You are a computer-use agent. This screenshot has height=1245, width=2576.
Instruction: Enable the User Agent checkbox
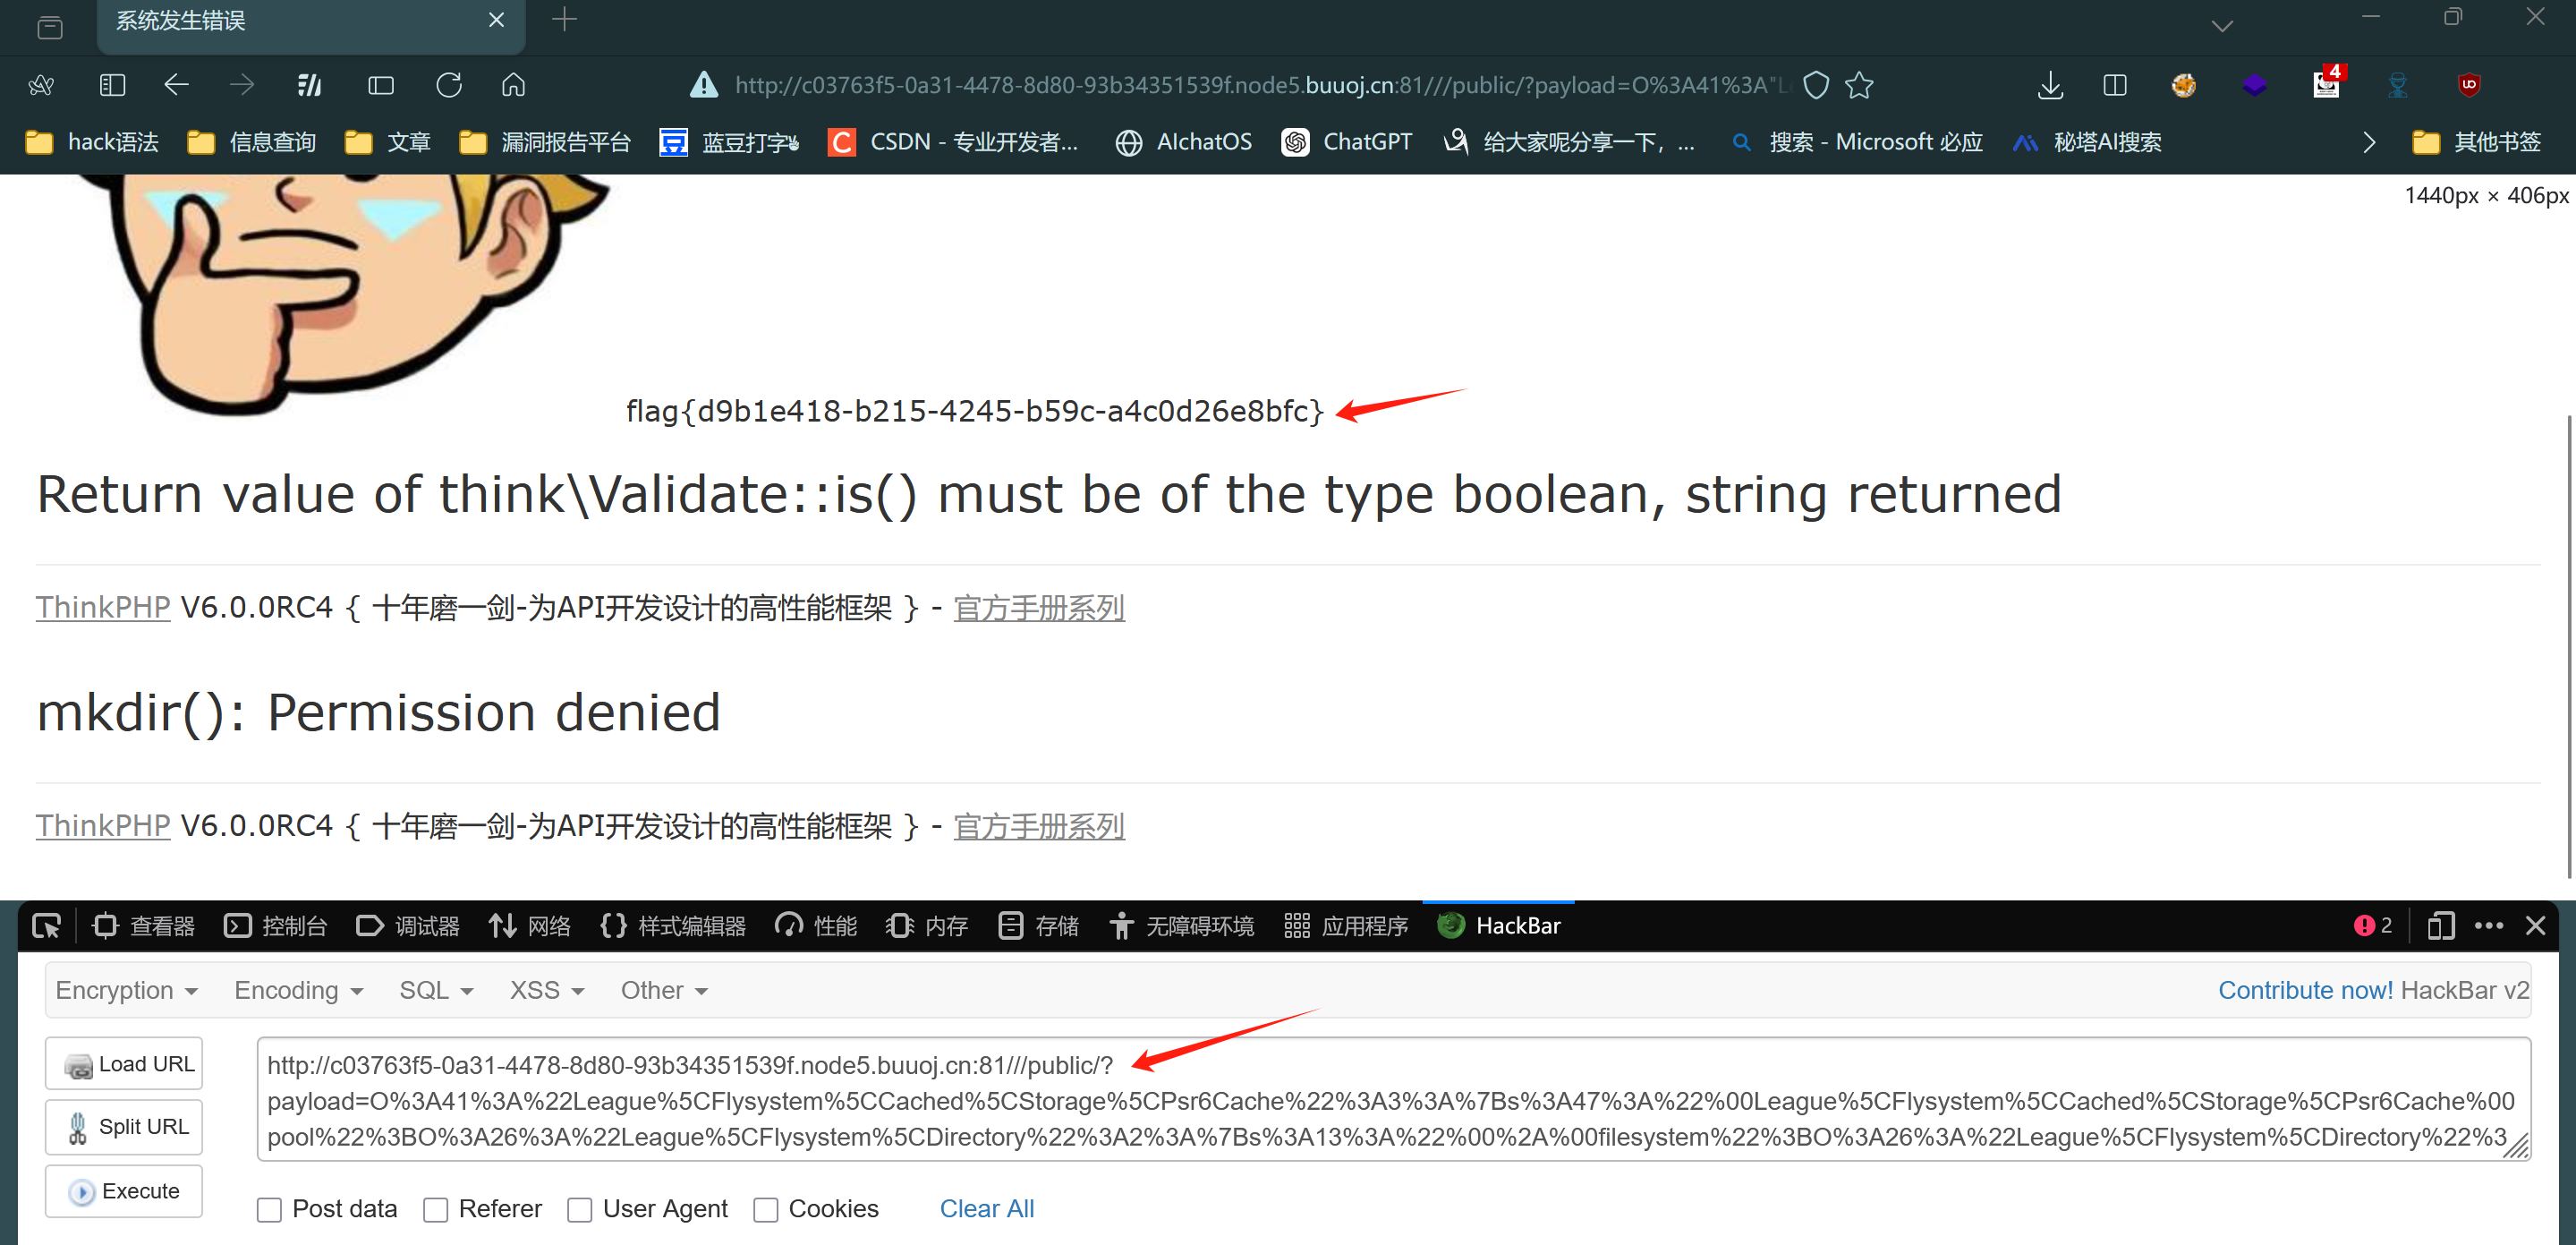tap(580, 1209)
